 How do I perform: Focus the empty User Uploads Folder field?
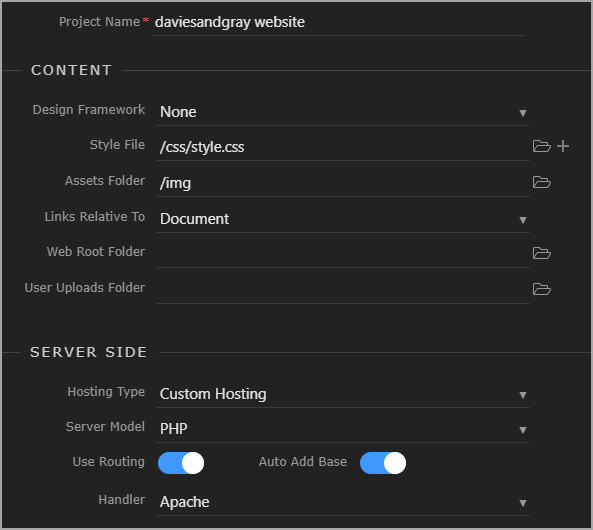coord(343,289)
